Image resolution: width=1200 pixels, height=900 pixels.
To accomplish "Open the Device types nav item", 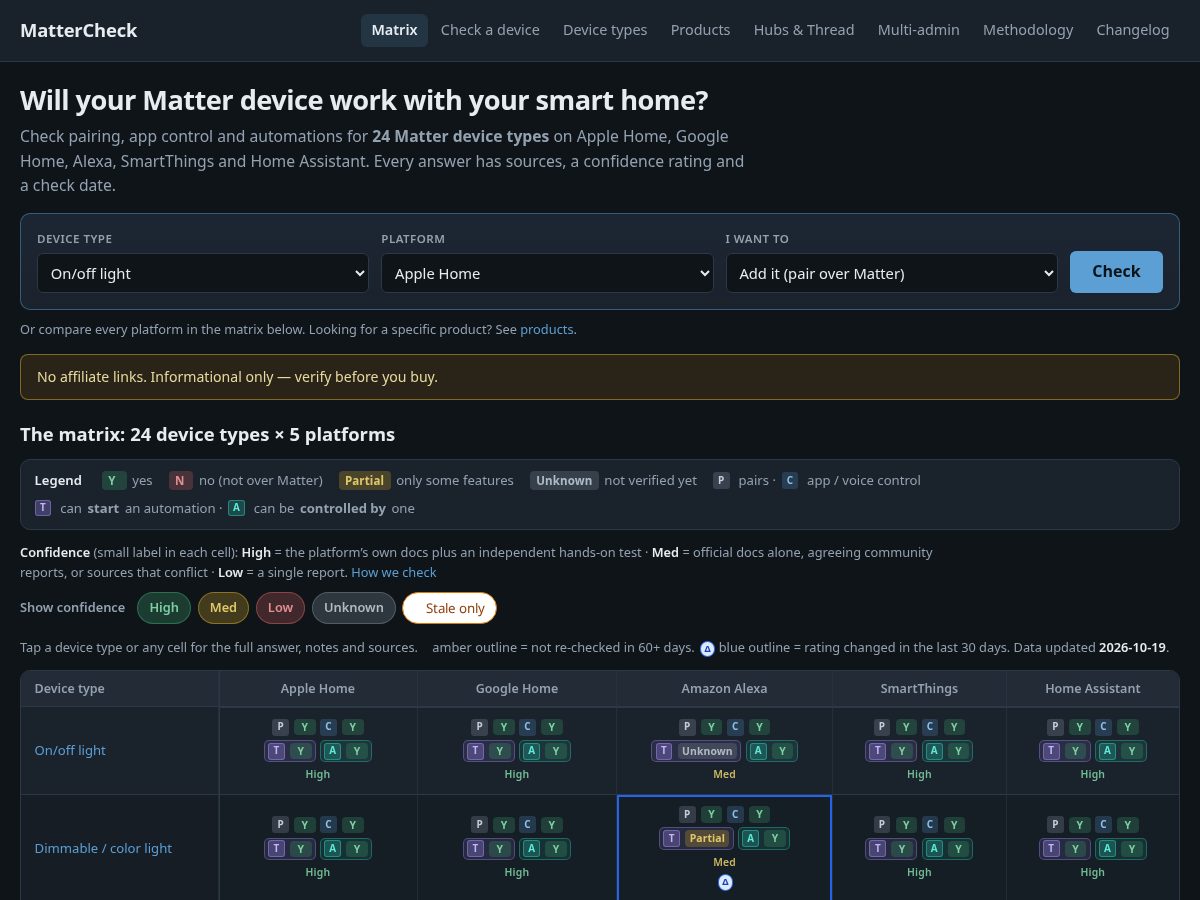I will coord(605,30).
